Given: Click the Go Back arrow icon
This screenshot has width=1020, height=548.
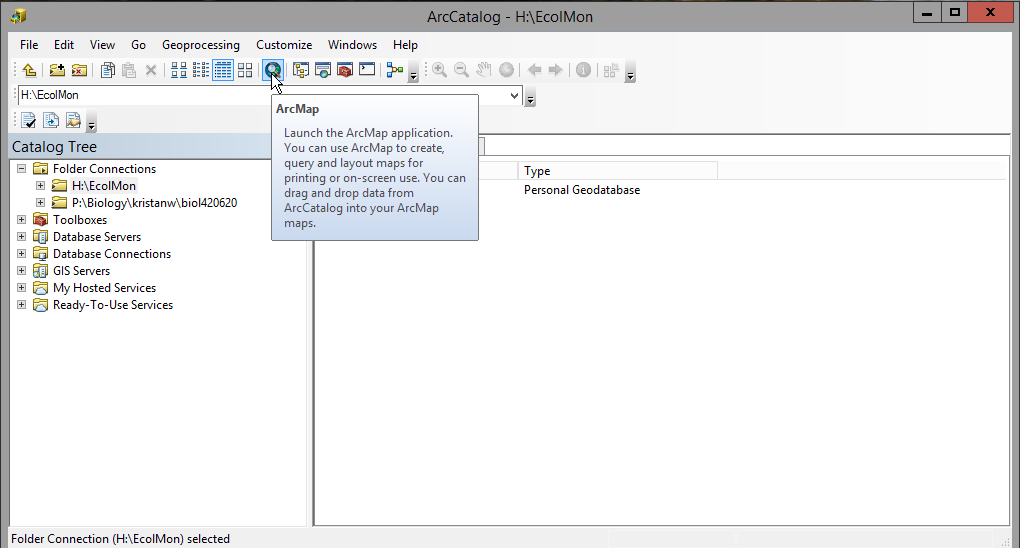Looking at the screenshot, I should click(534, 70).
